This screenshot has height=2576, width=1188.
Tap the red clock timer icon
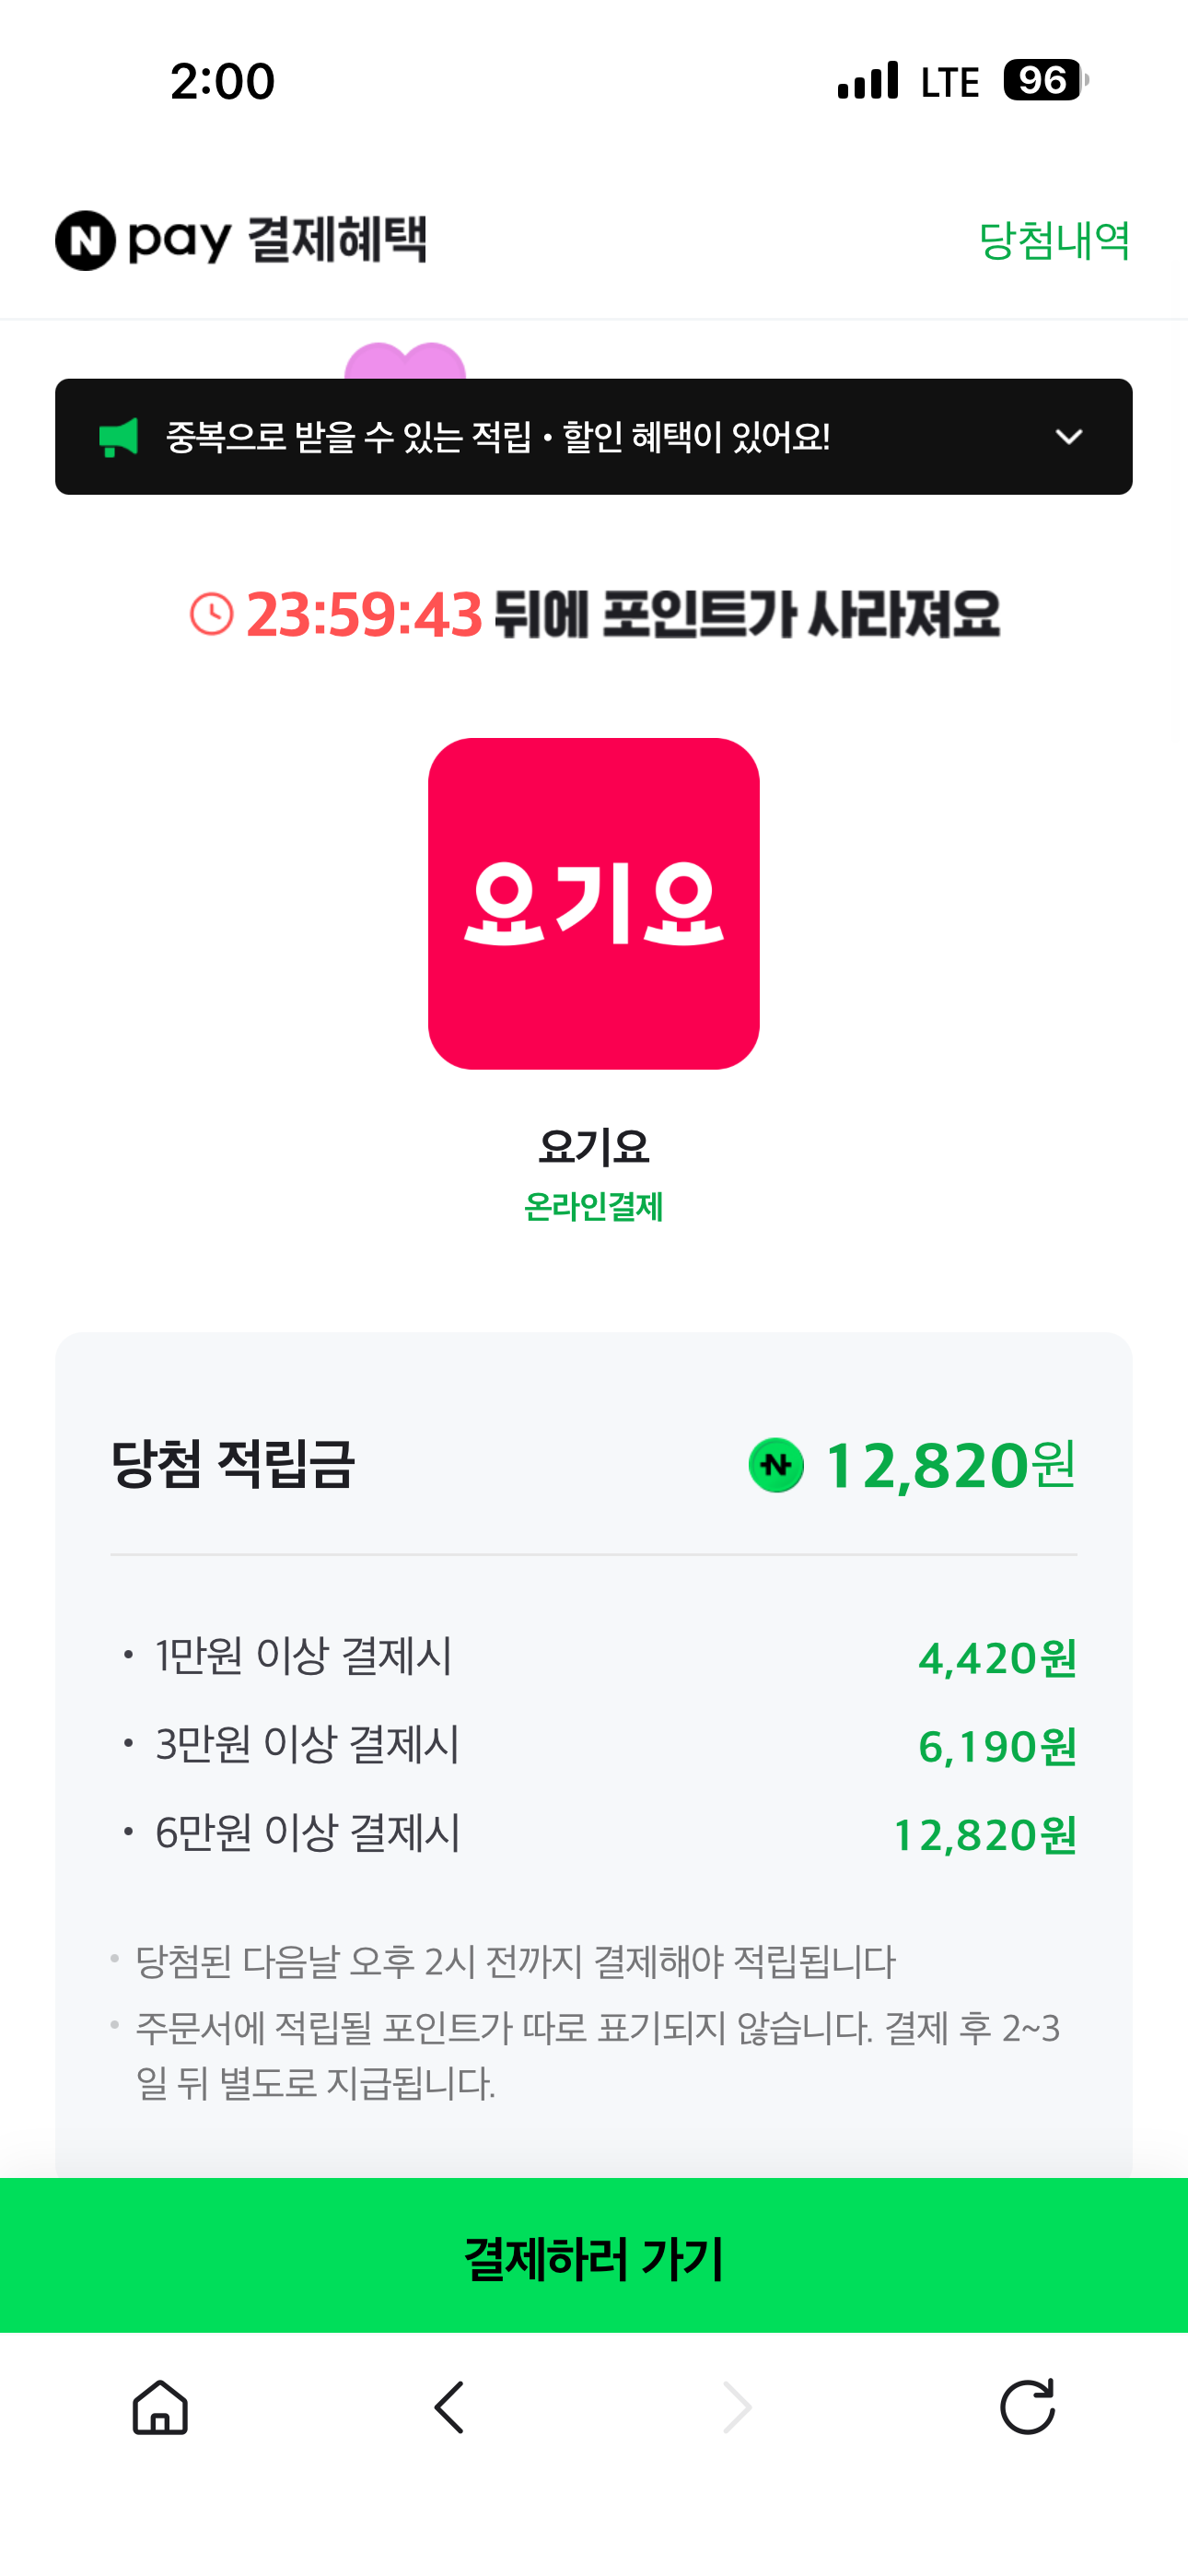(212, 613)
